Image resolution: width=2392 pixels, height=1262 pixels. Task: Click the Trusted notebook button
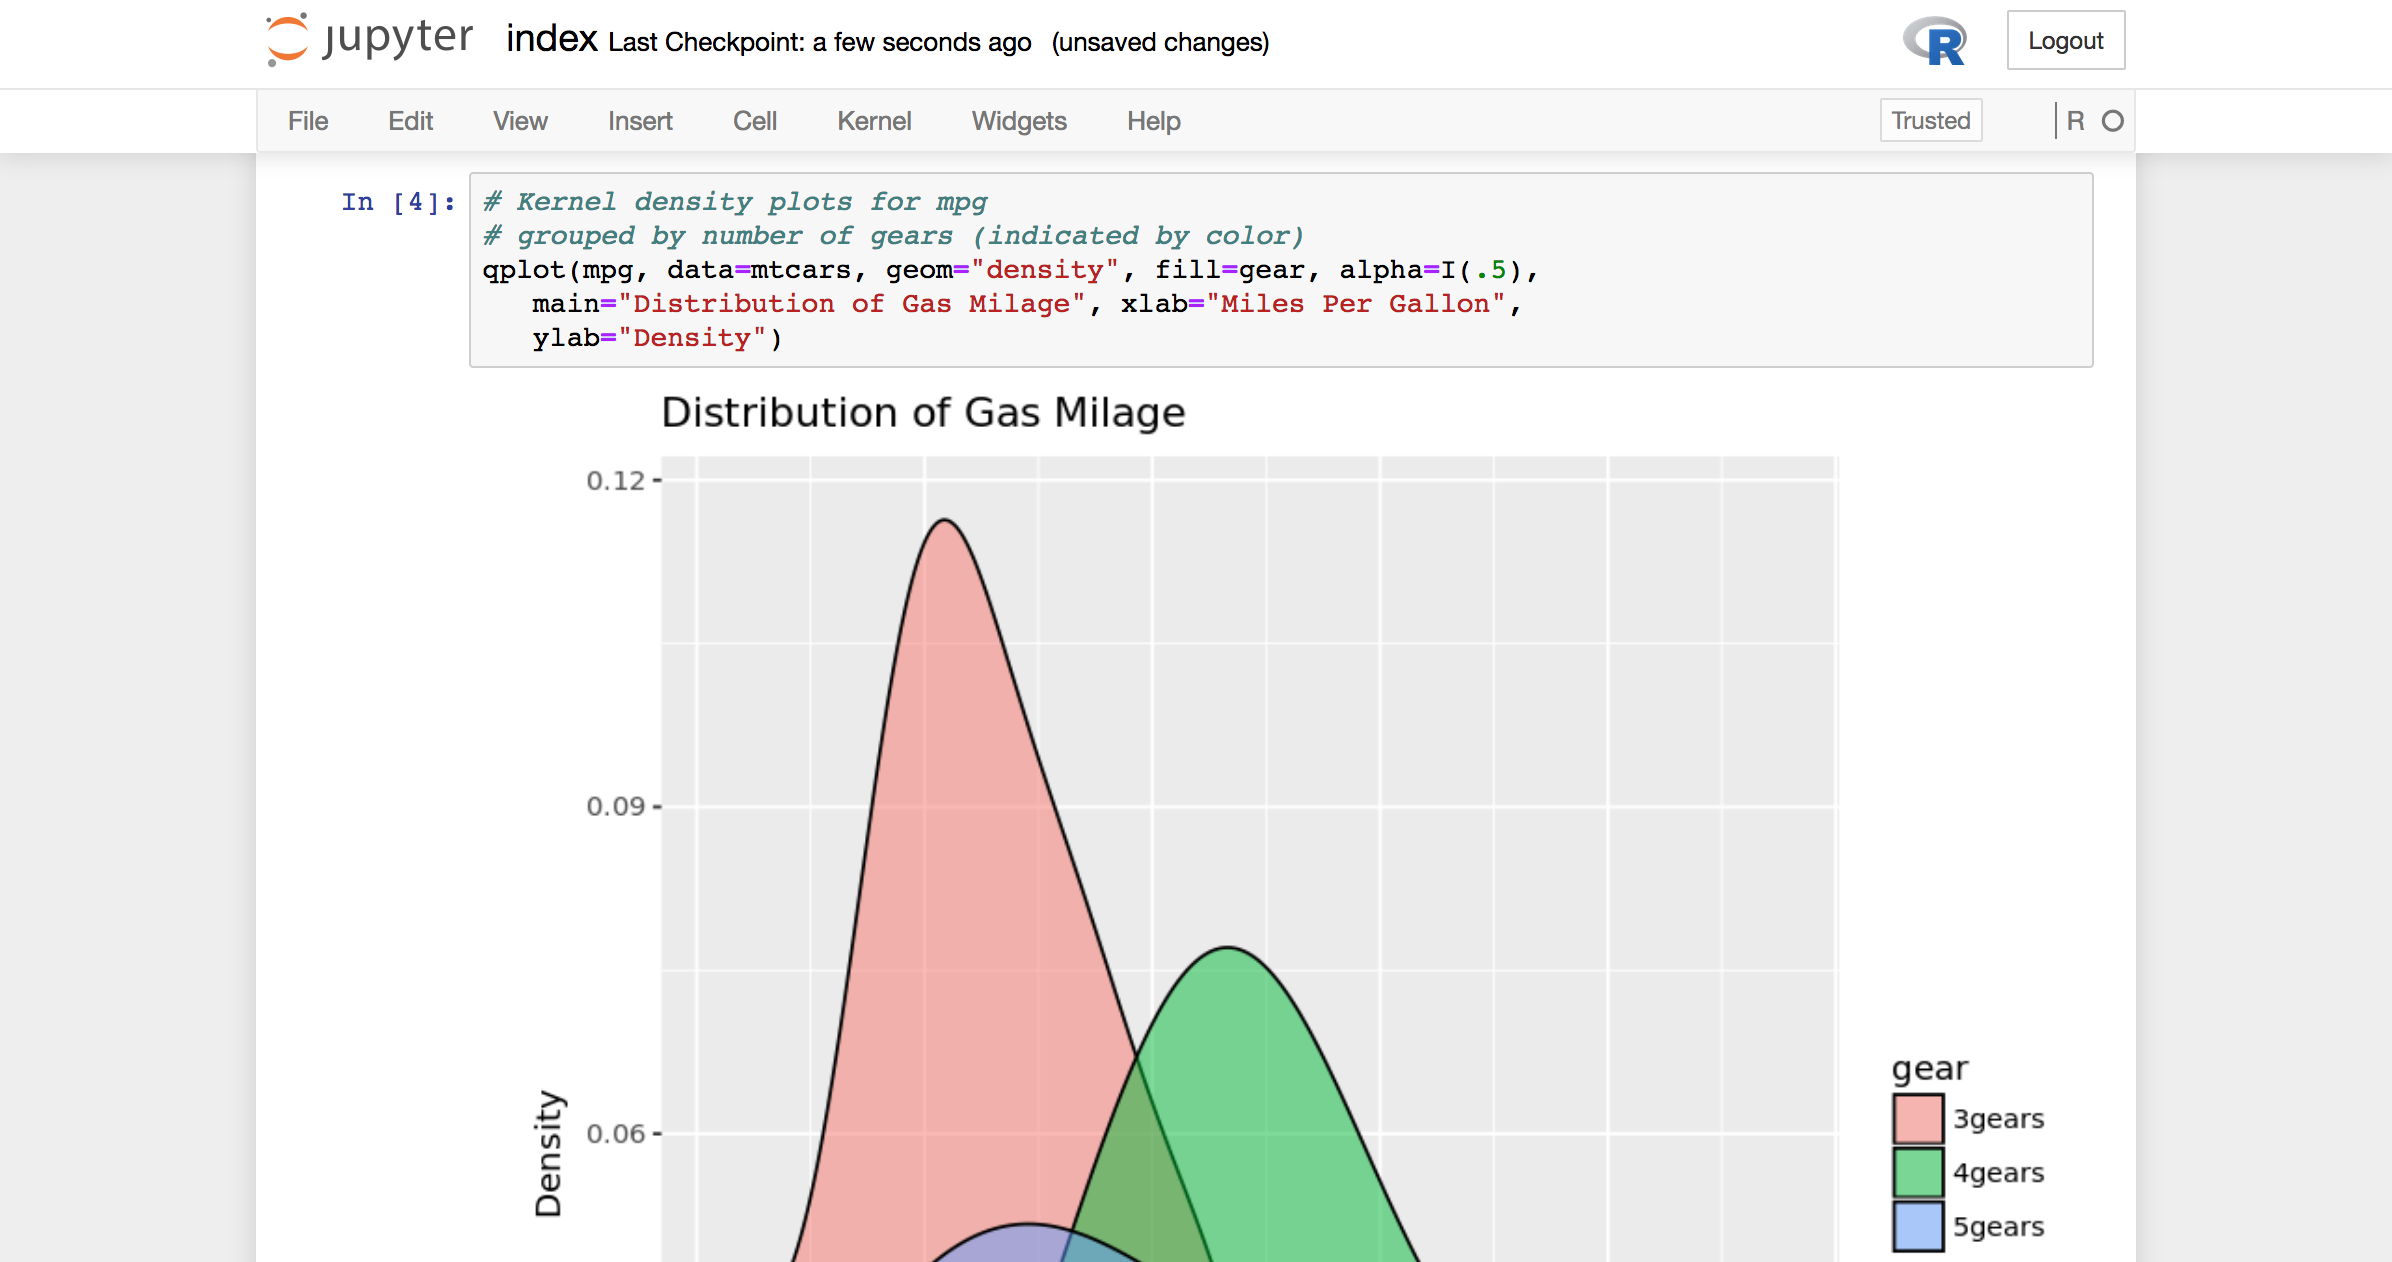[x=1931, y=121]
